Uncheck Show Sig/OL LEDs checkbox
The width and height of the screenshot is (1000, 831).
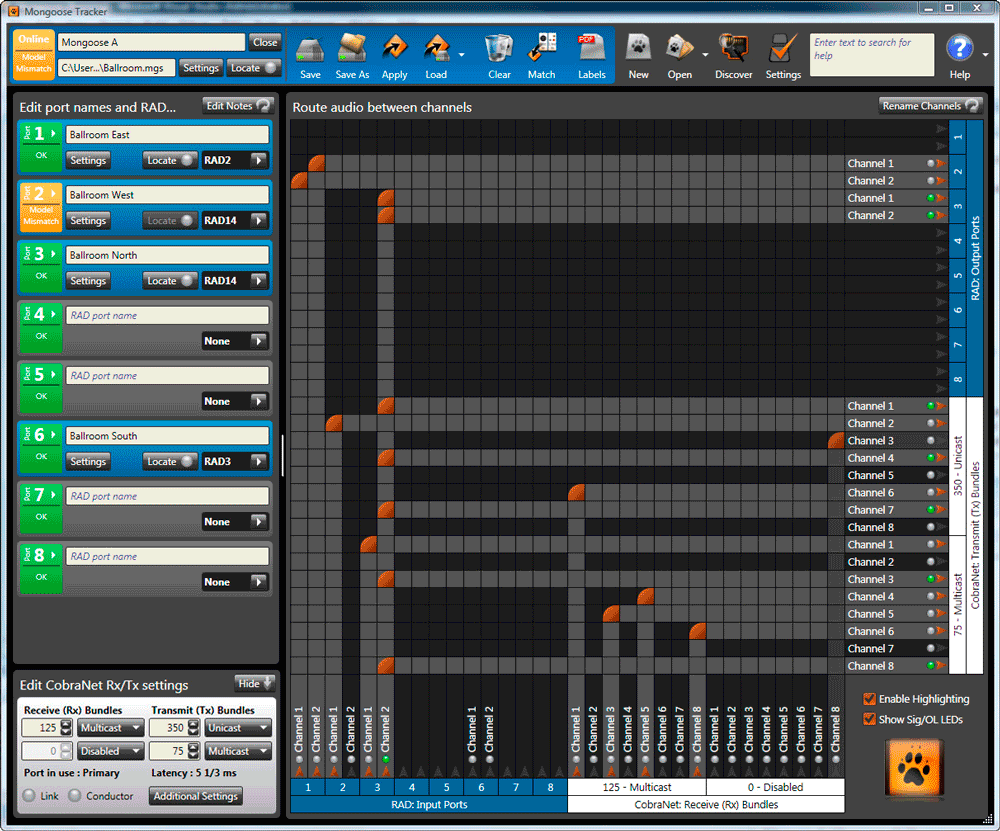[869, 719]
